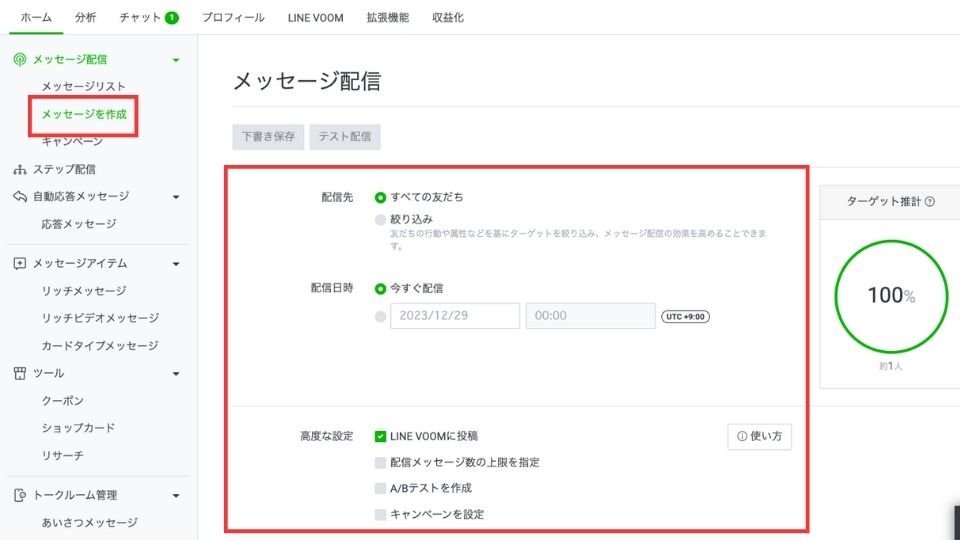Open the ホーム tab

click(x=36, y=18)
